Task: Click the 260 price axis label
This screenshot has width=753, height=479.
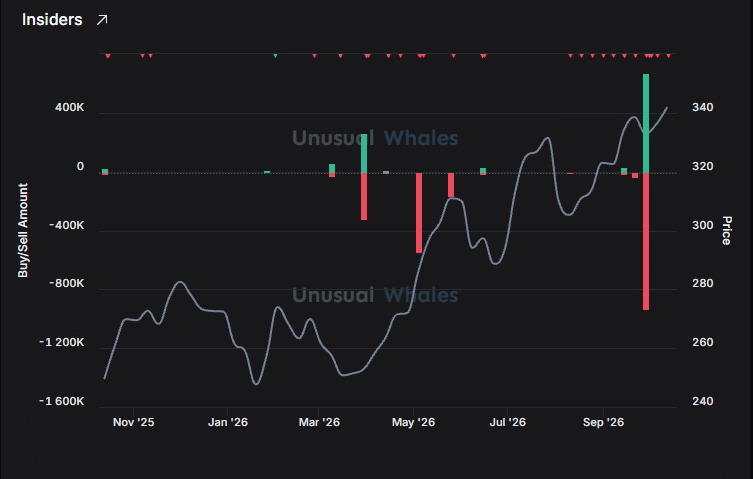Action: click(703, 343)
